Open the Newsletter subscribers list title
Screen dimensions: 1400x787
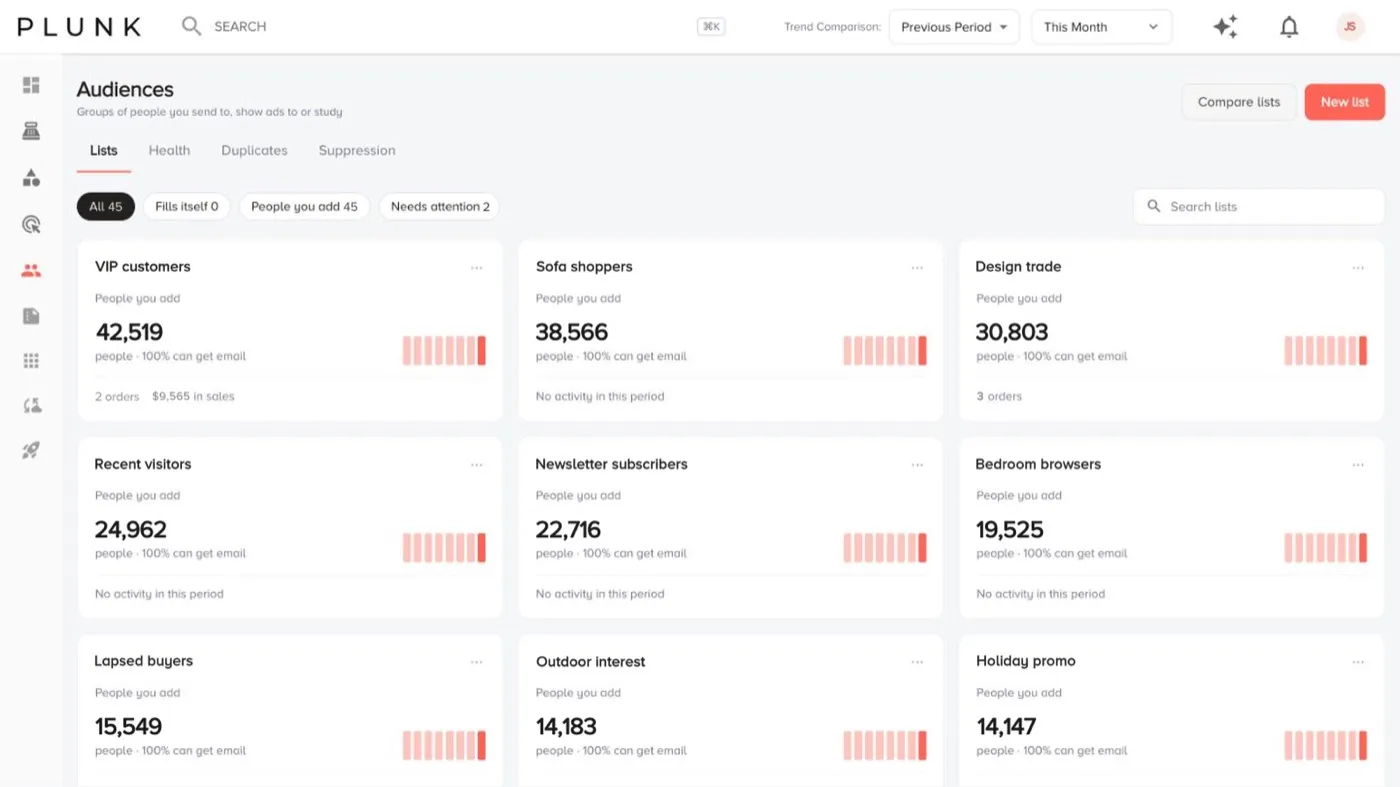pos(611,464)
